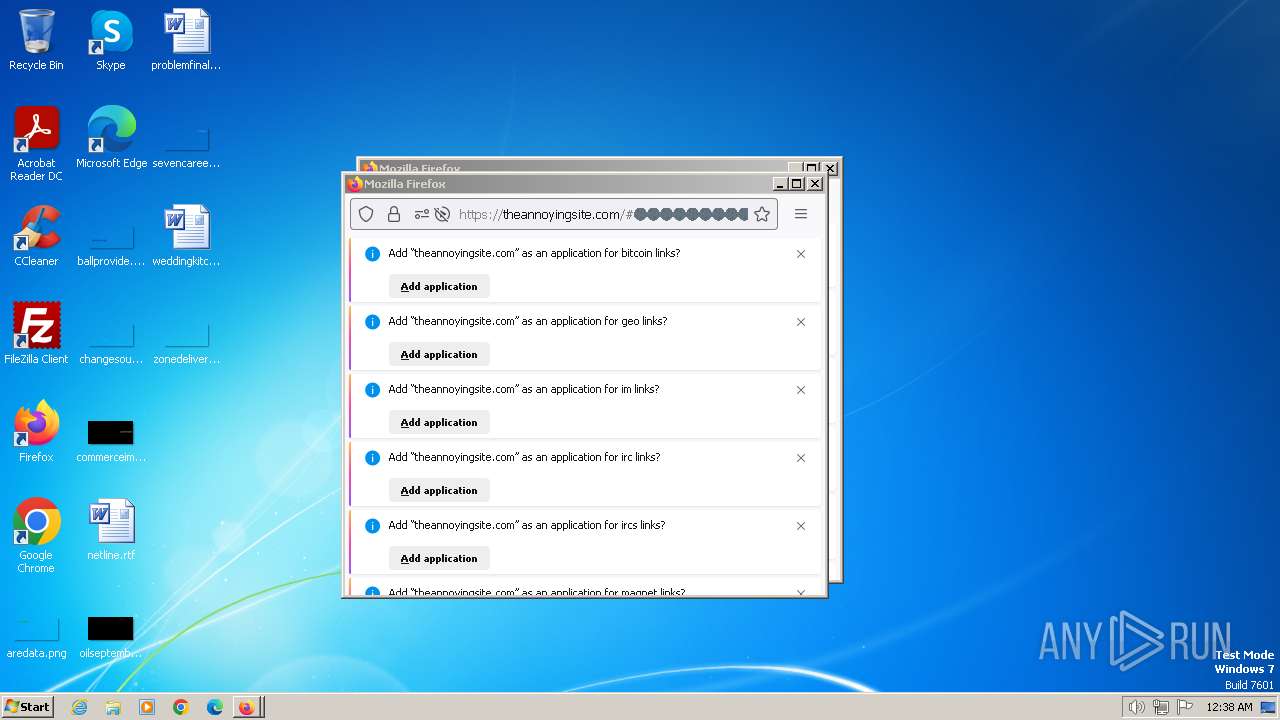Close the background Mozilla Firefox window
This screenshot has height=720, width=1280.
pyautogui.click(x=831, y=168)
